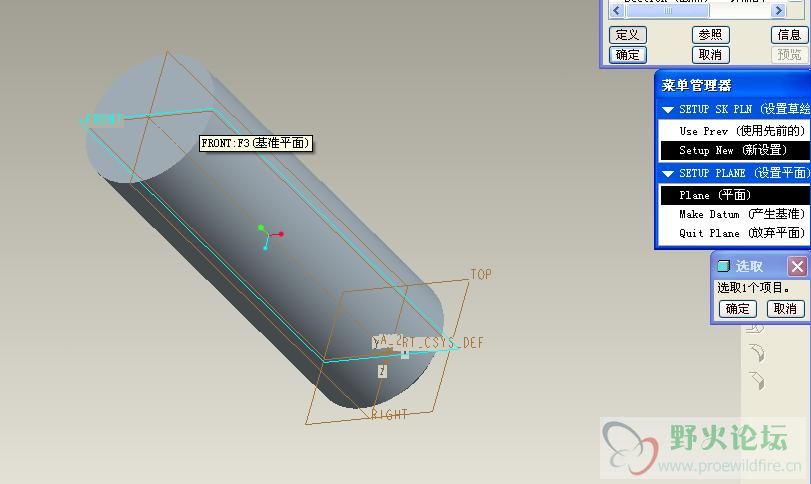Click the 选取1个项目 prompt text
Screen dimensions: 811x484
click(x=753, y=288)
